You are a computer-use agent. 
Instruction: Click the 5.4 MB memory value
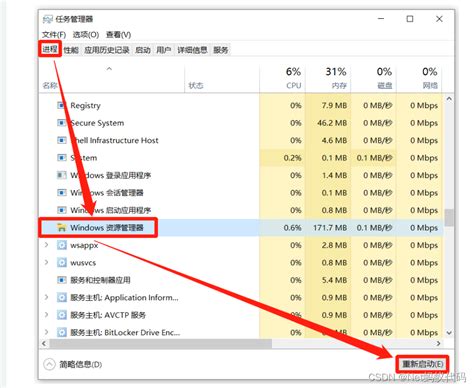point(334,280)
